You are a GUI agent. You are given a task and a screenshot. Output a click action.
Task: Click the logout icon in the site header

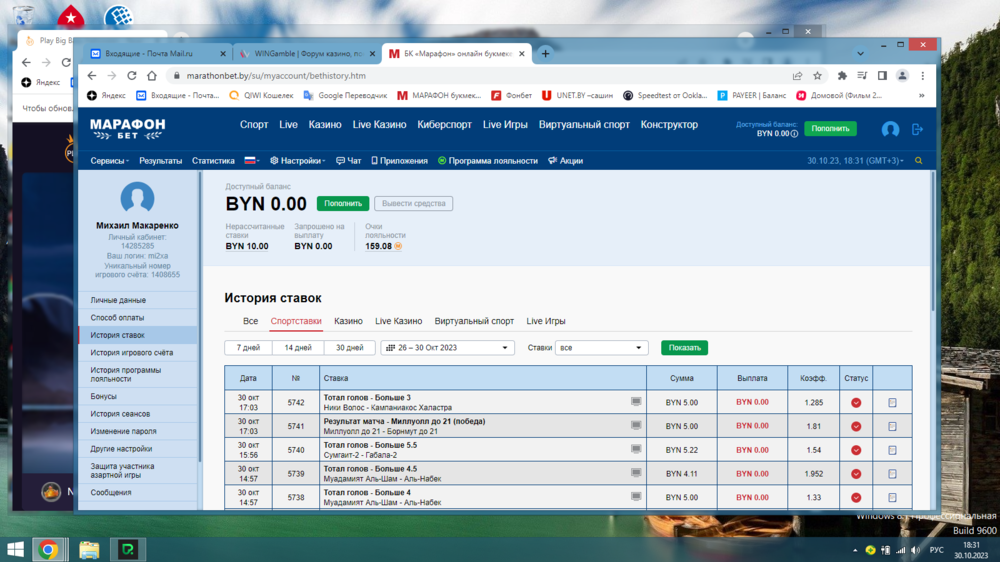coord(917,129)
